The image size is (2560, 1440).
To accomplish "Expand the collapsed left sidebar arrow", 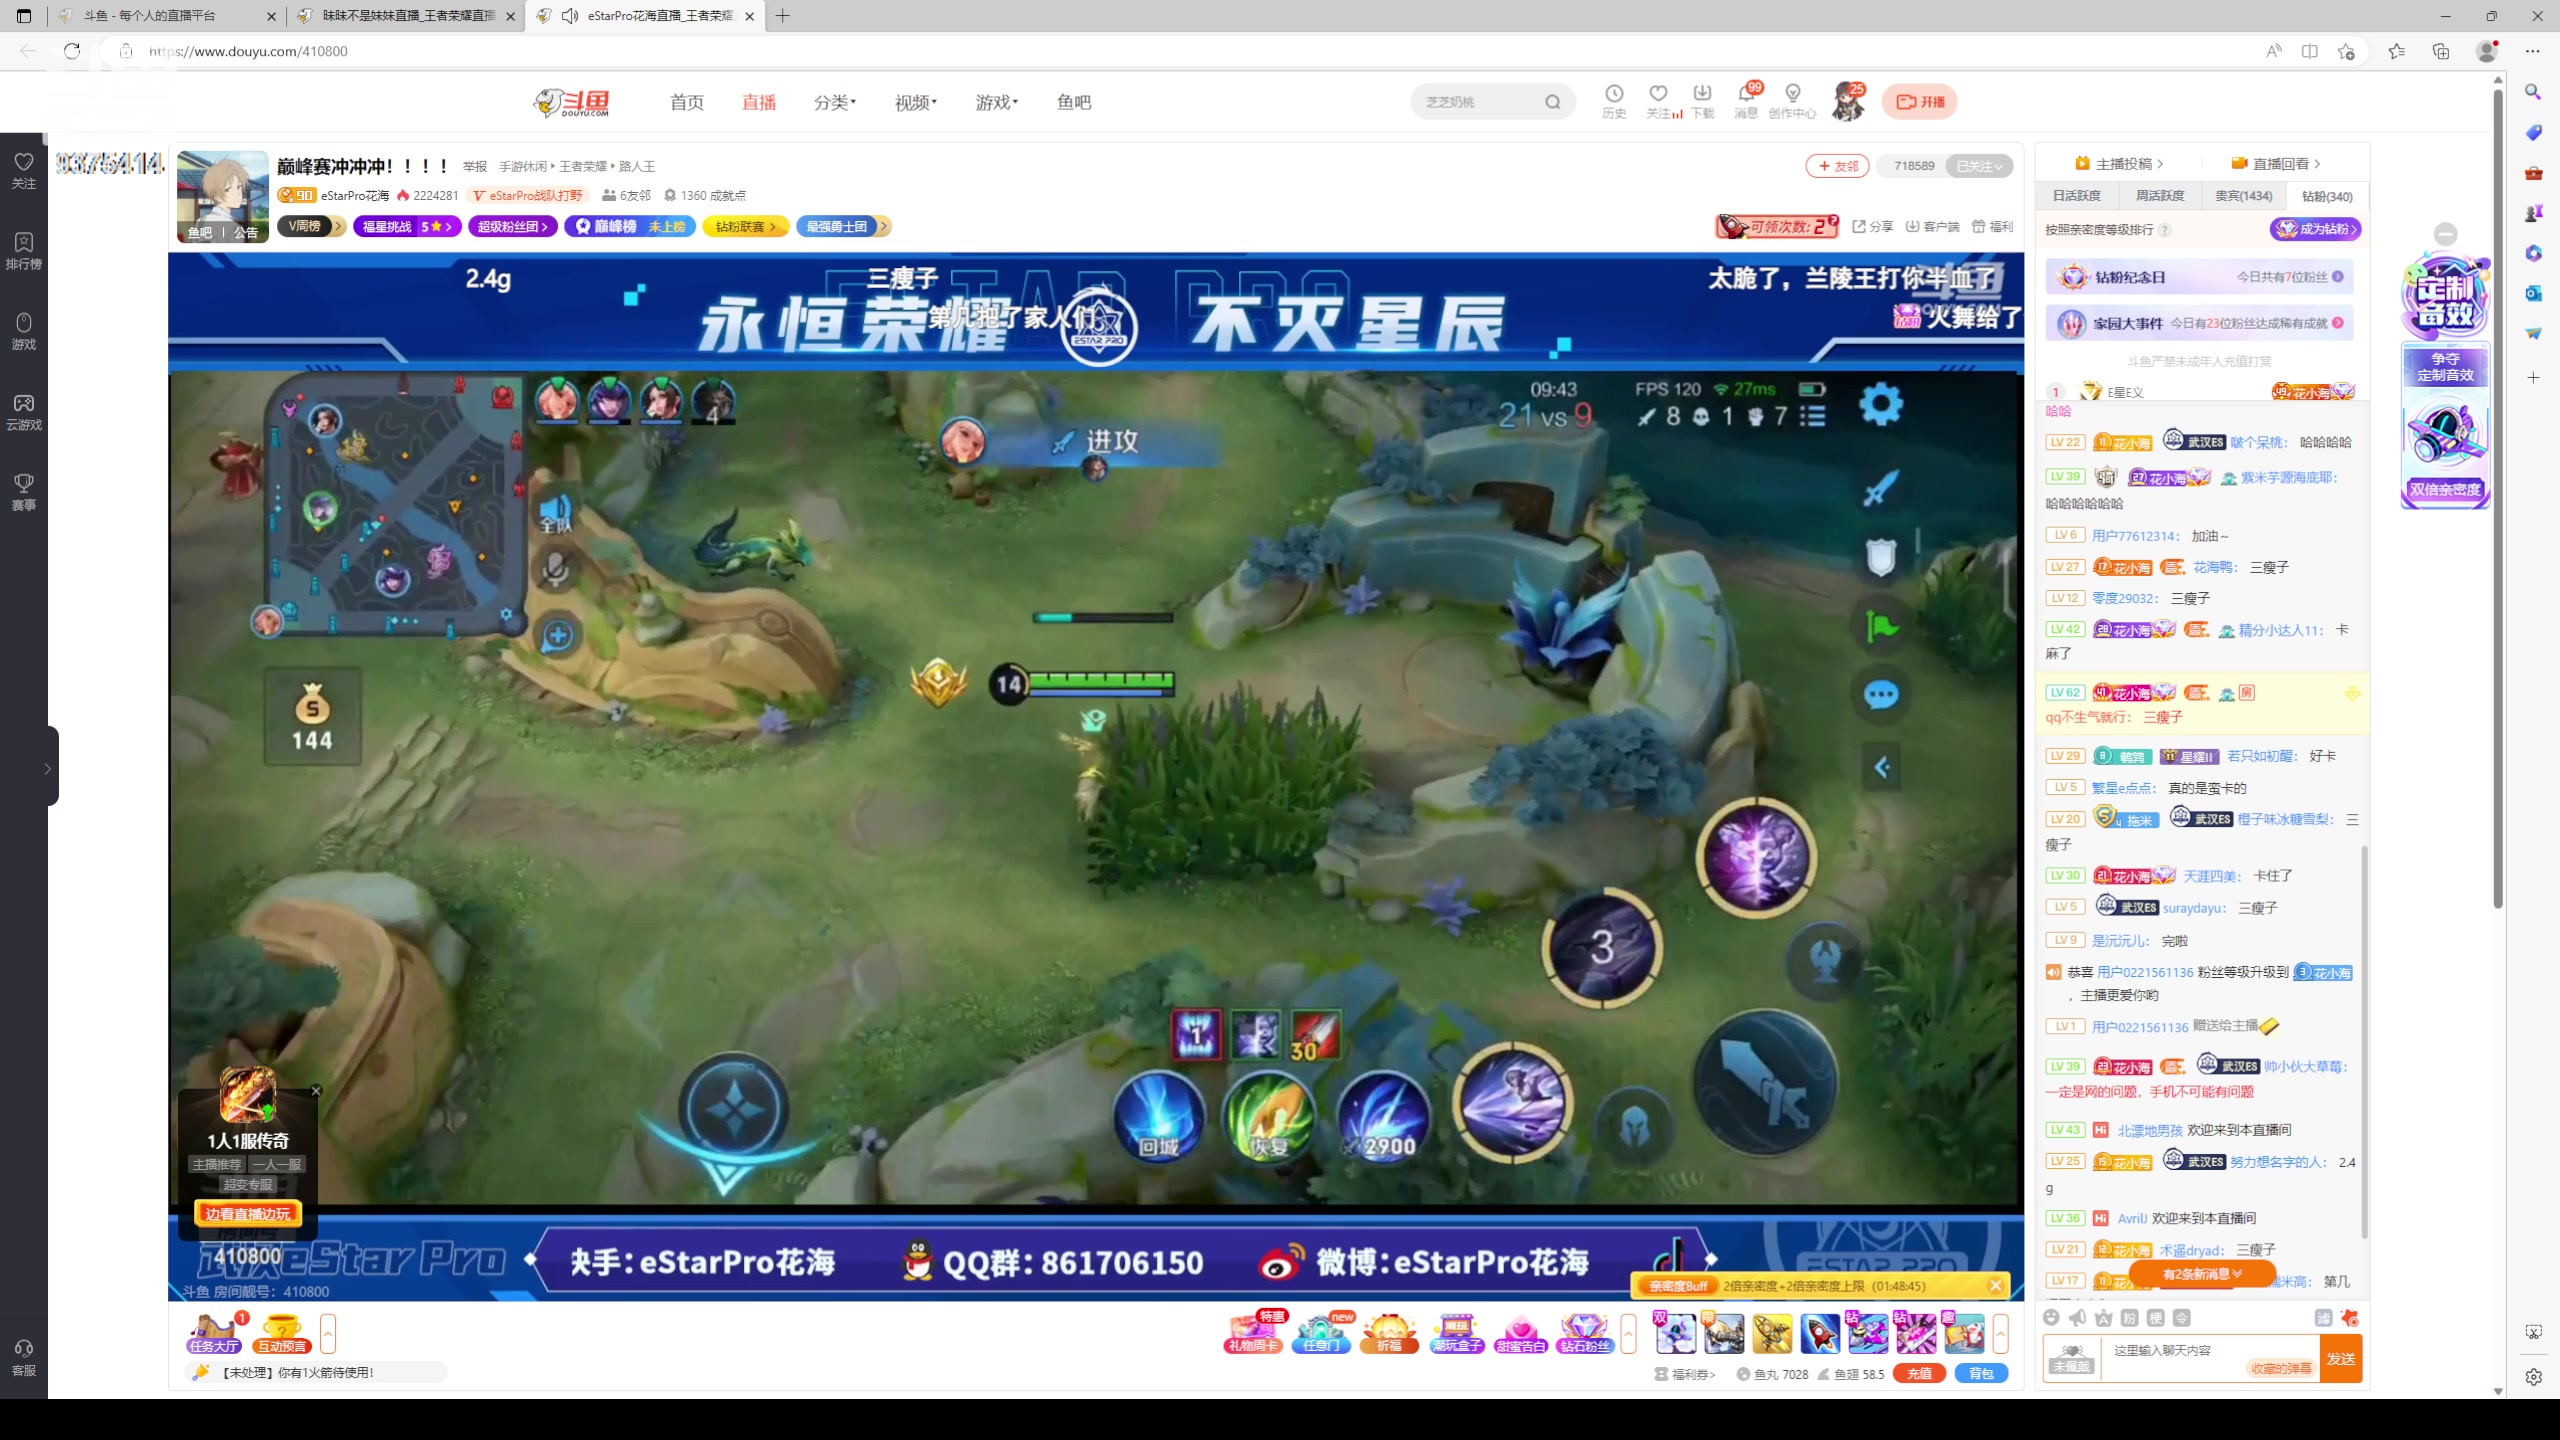I will click(46, 768).
